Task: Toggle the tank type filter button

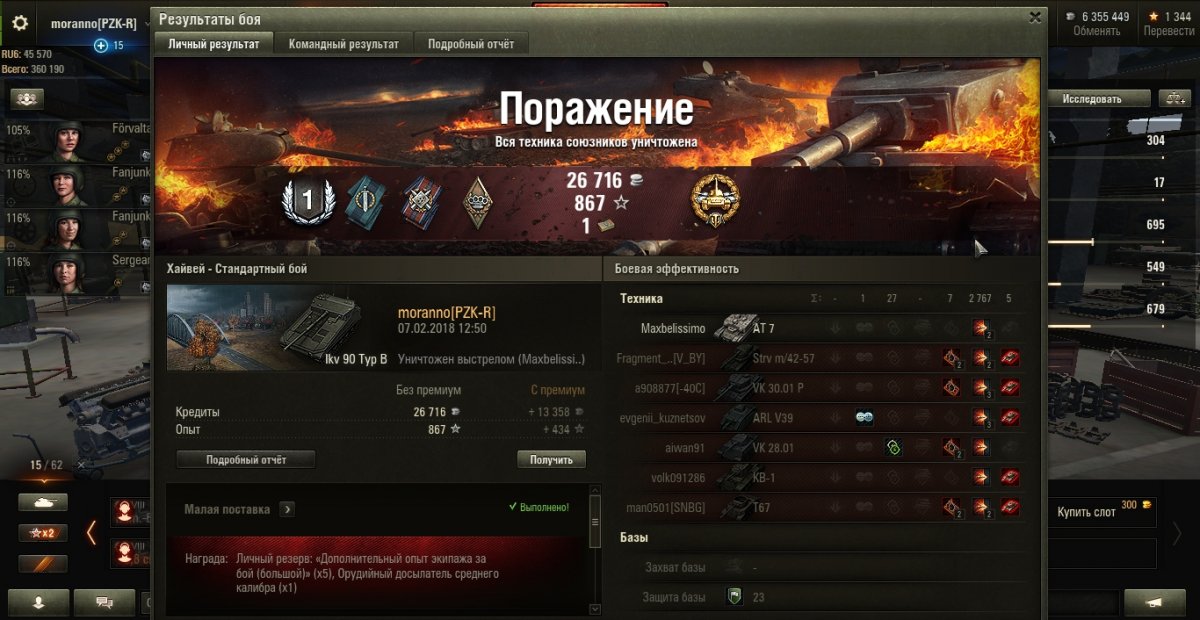Action: point(43,502)
